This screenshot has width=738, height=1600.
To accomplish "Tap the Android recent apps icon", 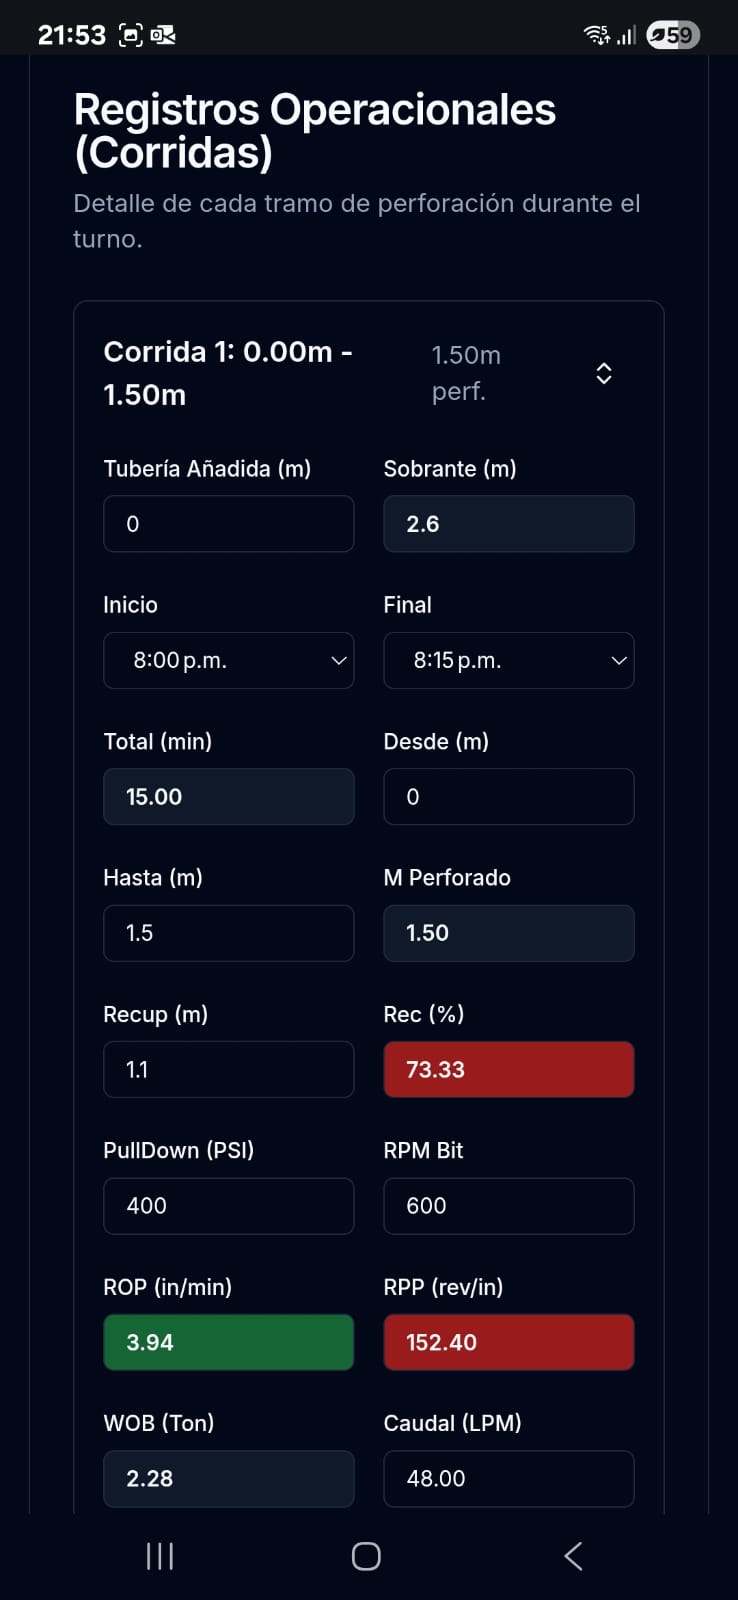I will point(160,1555).
